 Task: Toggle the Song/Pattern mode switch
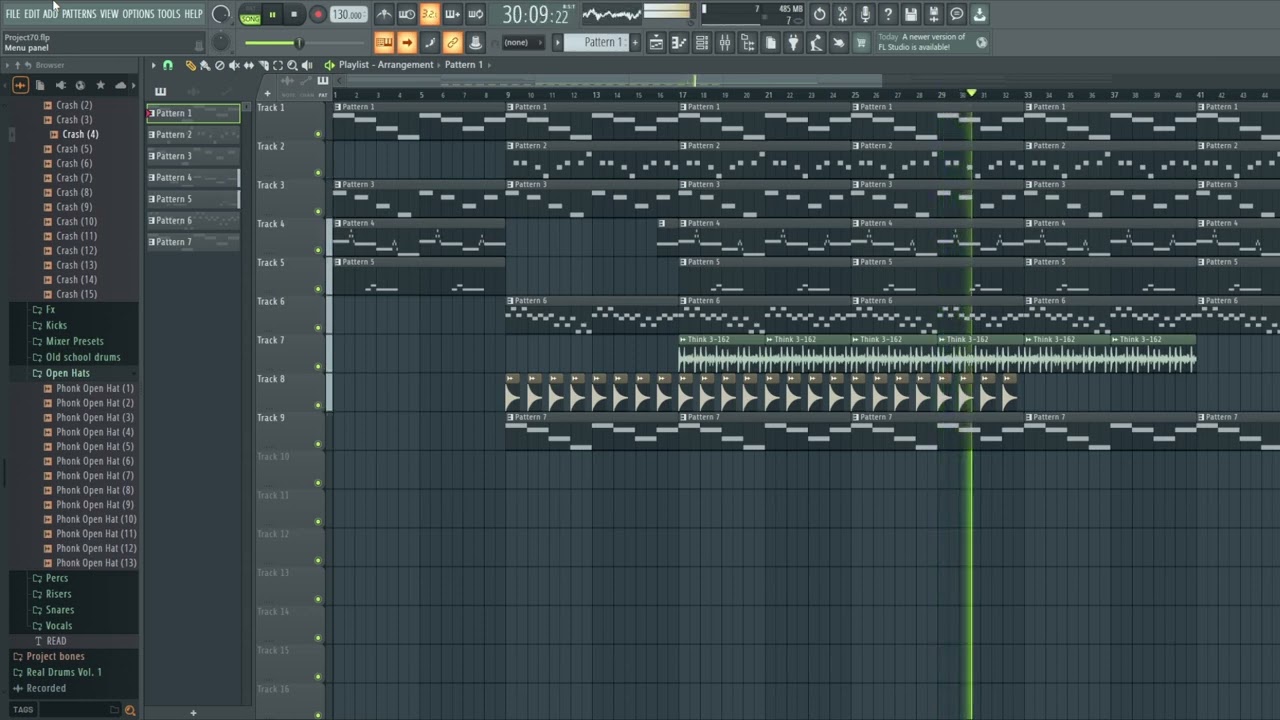click(x=250, y=15)
